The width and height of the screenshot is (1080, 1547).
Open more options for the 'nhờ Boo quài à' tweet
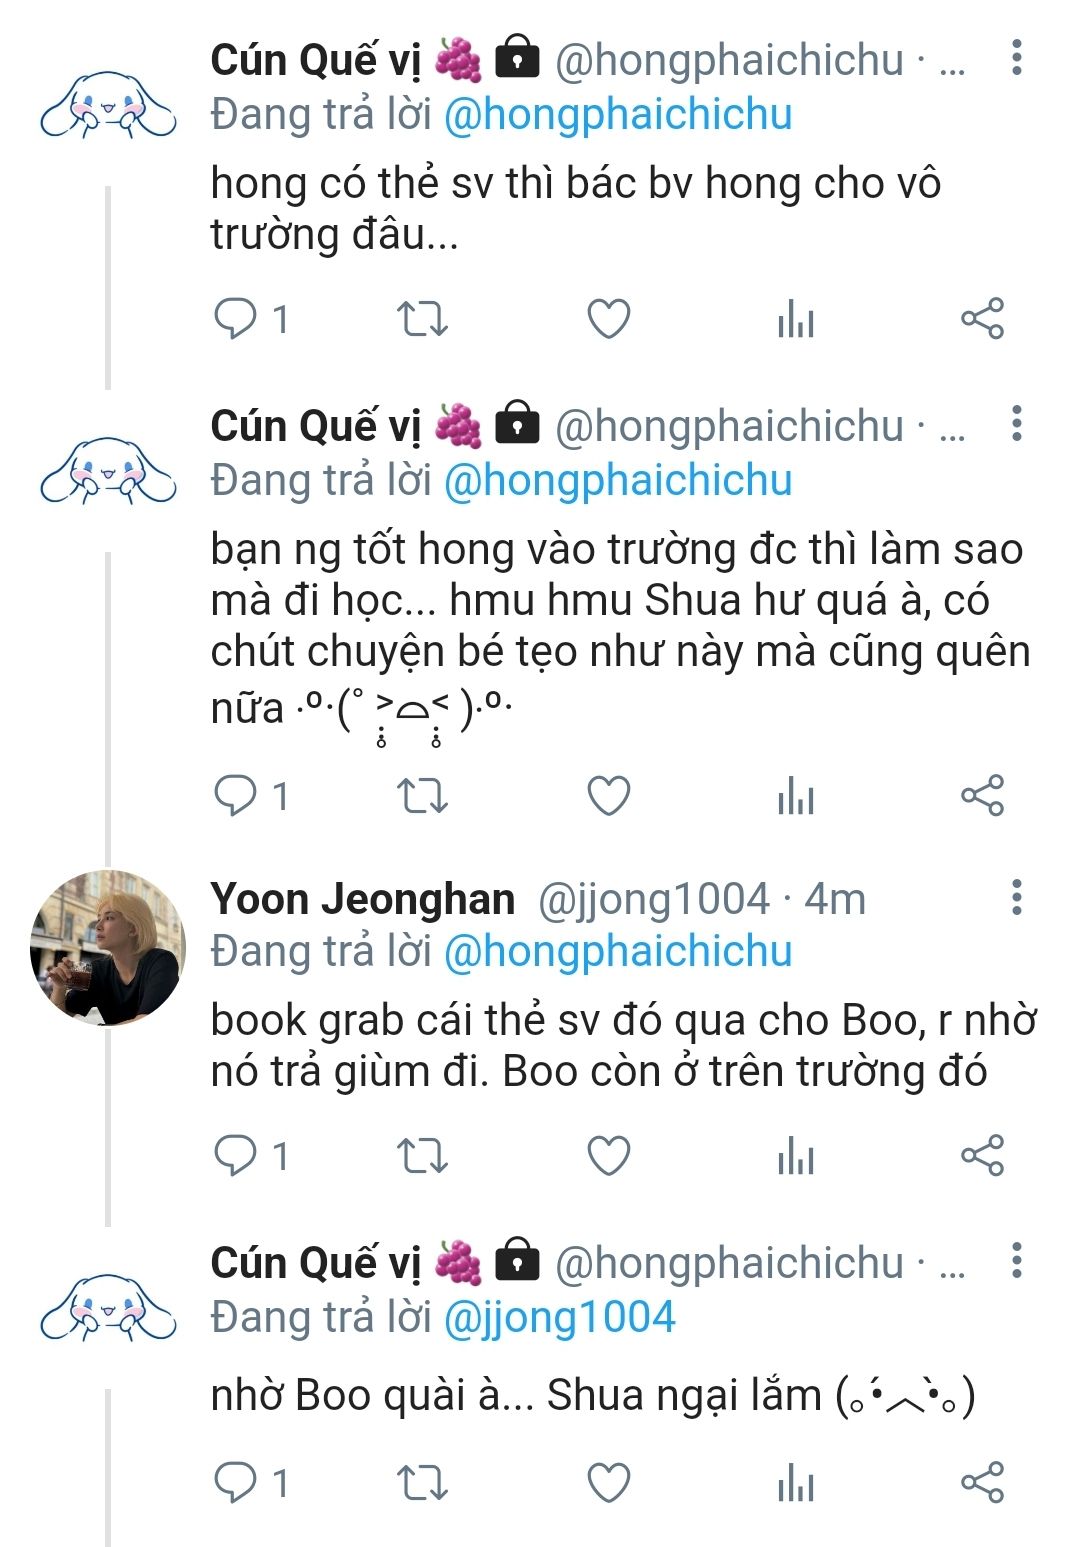coord(1016,1261)
